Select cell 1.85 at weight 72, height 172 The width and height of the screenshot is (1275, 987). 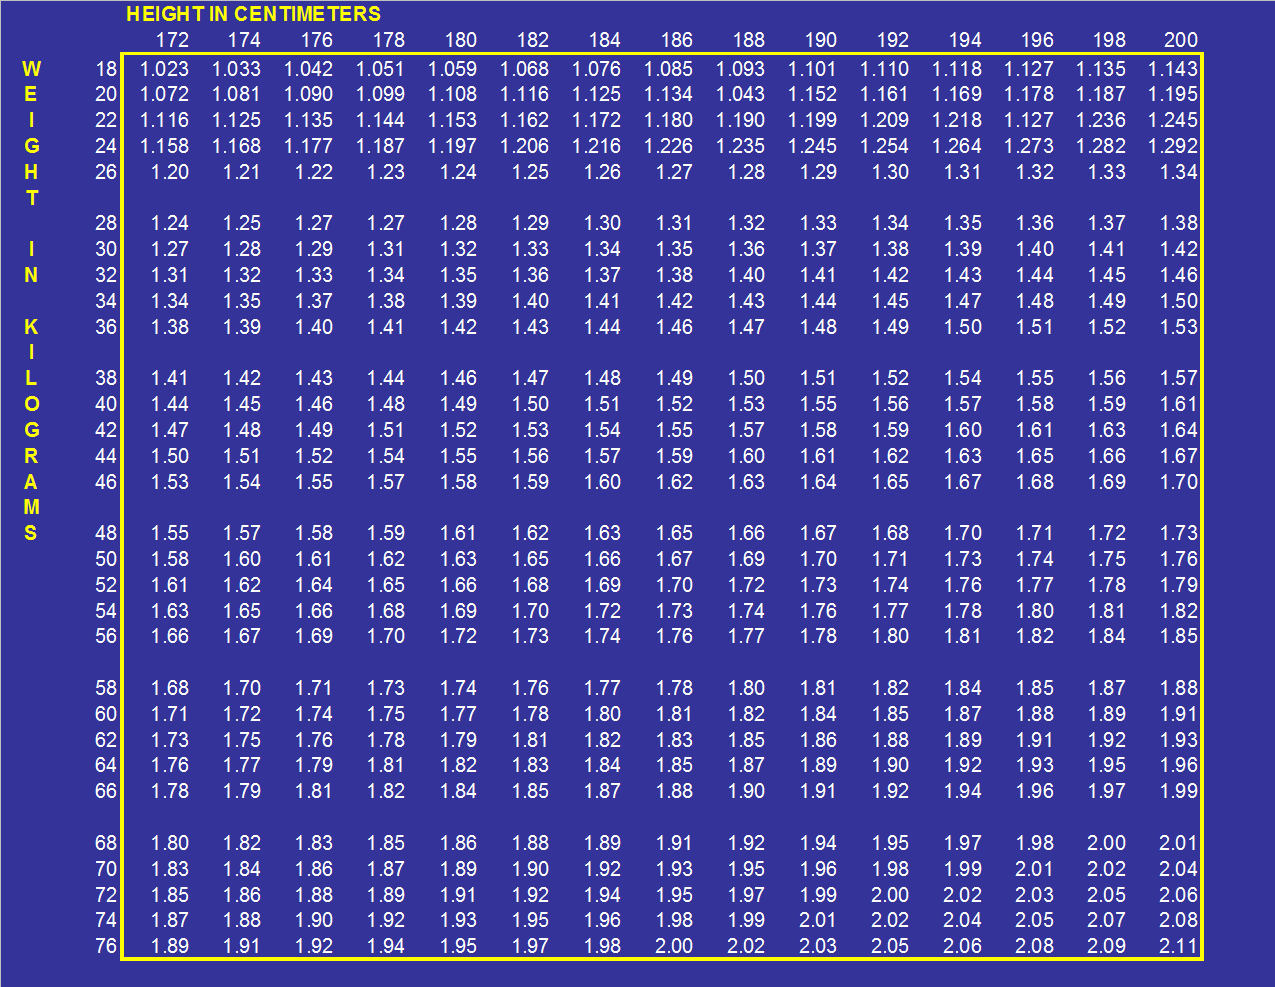170,895
